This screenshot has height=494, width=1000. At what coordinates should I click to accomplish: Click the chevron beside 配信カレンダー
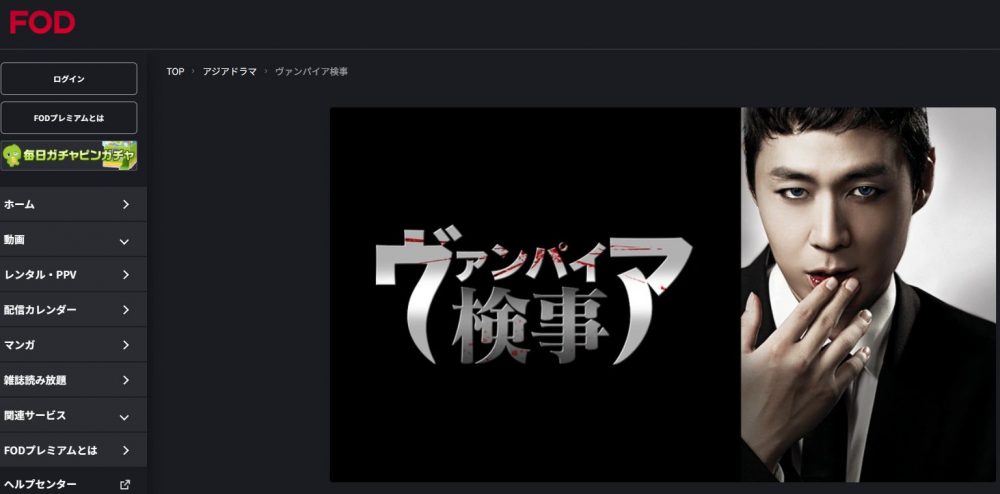pyautogui.click(x=126, y=310)
